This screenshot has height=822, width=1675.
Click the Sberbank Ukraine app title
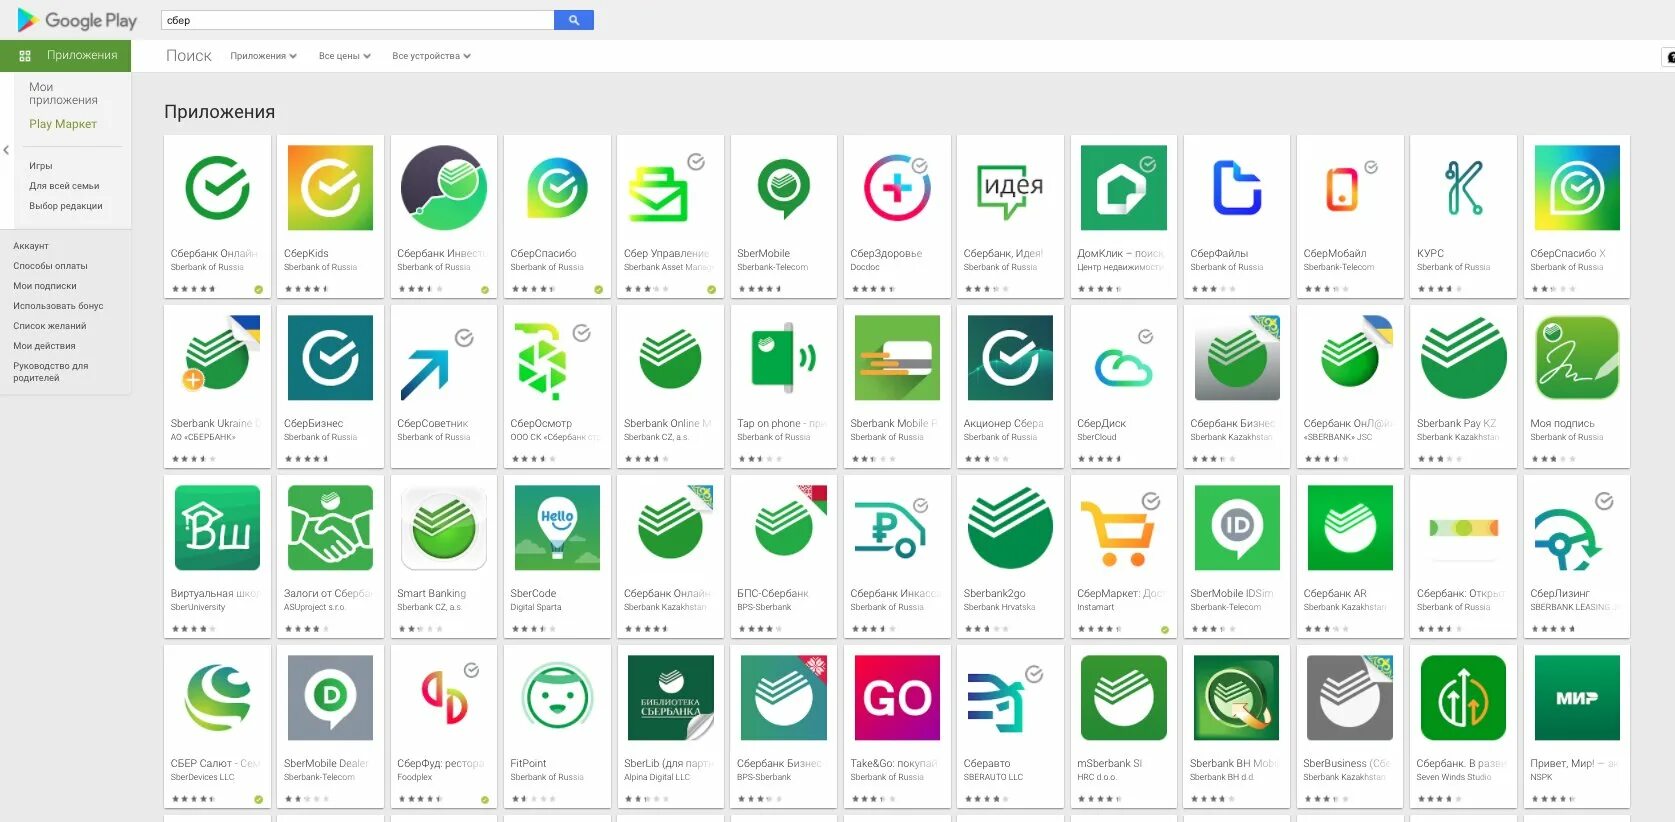215,424
